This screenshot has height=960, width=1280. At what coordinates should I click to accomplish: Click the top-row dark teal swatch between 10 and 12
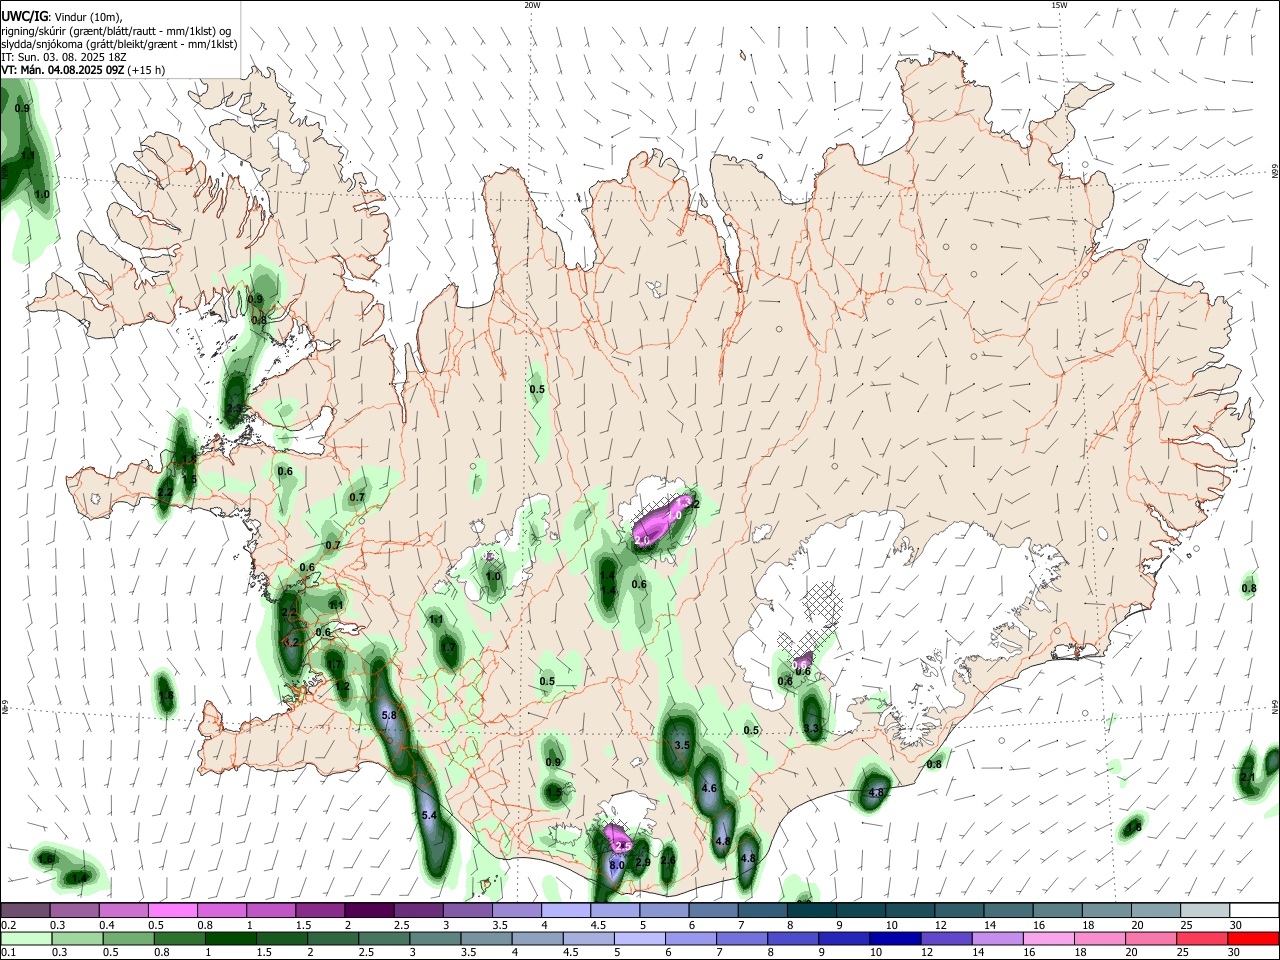click(x=908, y=910)
